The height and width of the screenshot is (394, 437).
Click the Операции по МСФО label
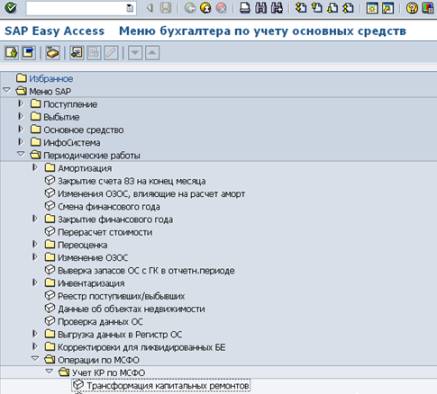[x=99, y=360]
